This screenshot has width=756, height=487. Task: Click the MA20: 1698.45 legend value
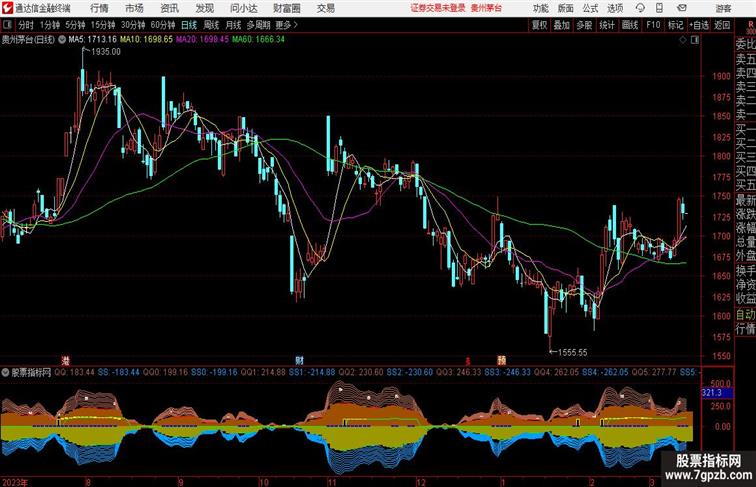point(202,40)
